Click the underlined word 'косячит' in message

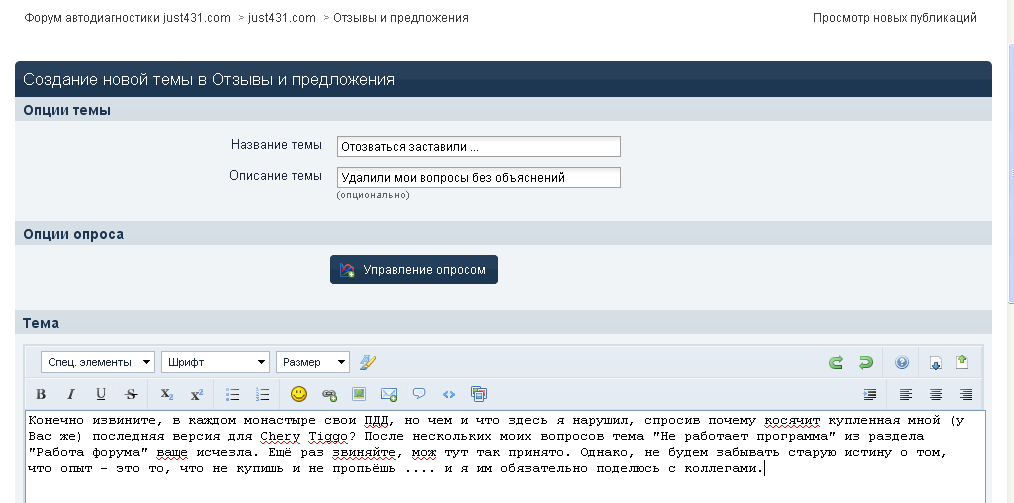pyautogui.click(x=792, y=421)
